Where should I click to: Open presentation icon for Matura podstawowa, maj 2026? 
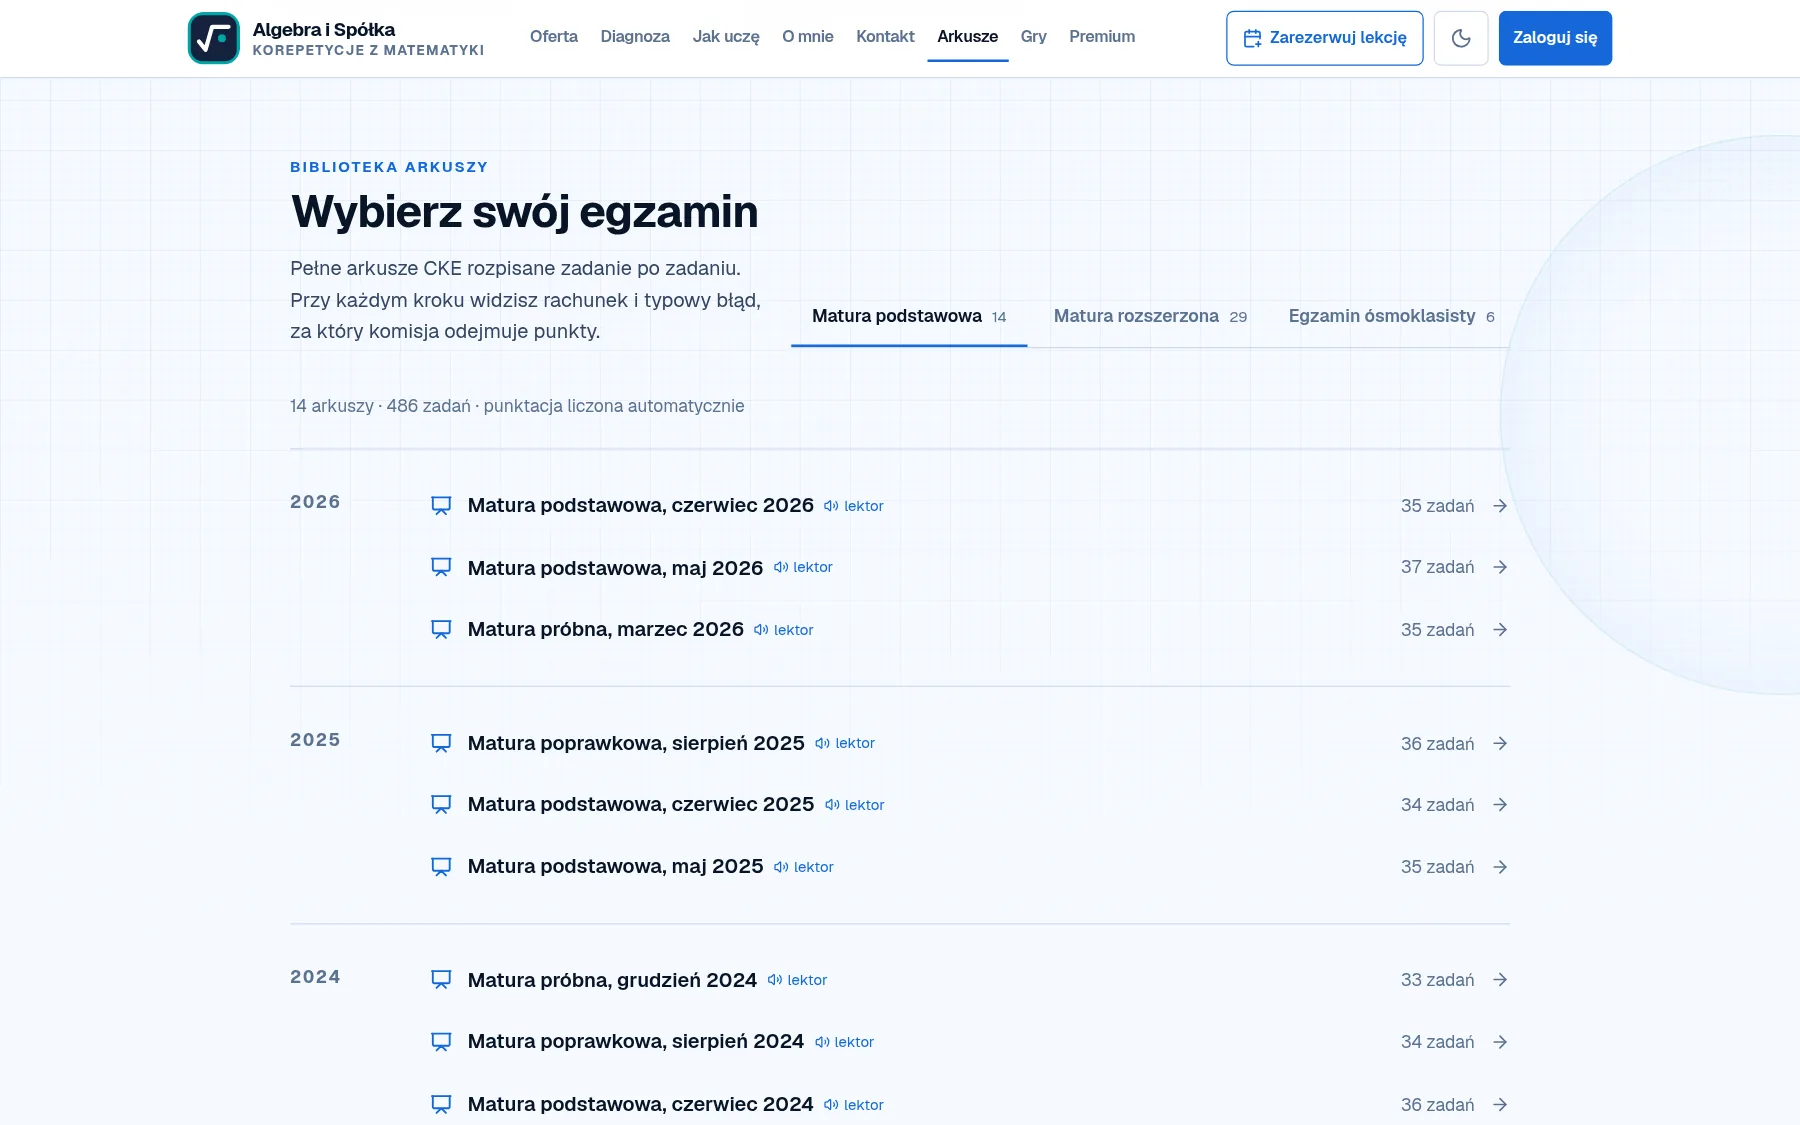(x=441, y=567)
